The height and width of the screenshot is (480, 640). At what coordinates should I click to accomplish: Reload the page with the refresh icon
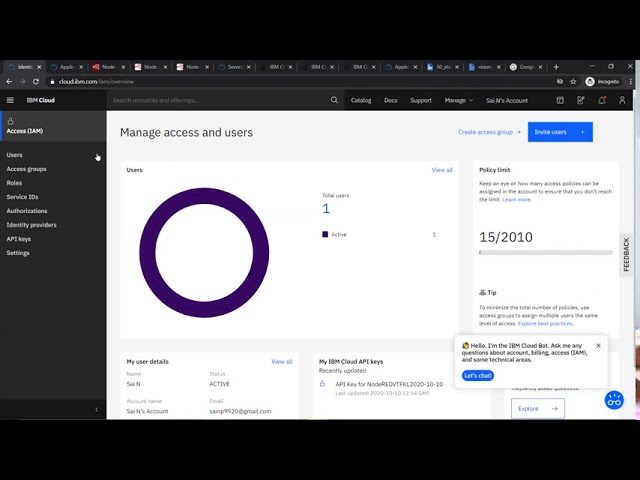pos(36,82)
